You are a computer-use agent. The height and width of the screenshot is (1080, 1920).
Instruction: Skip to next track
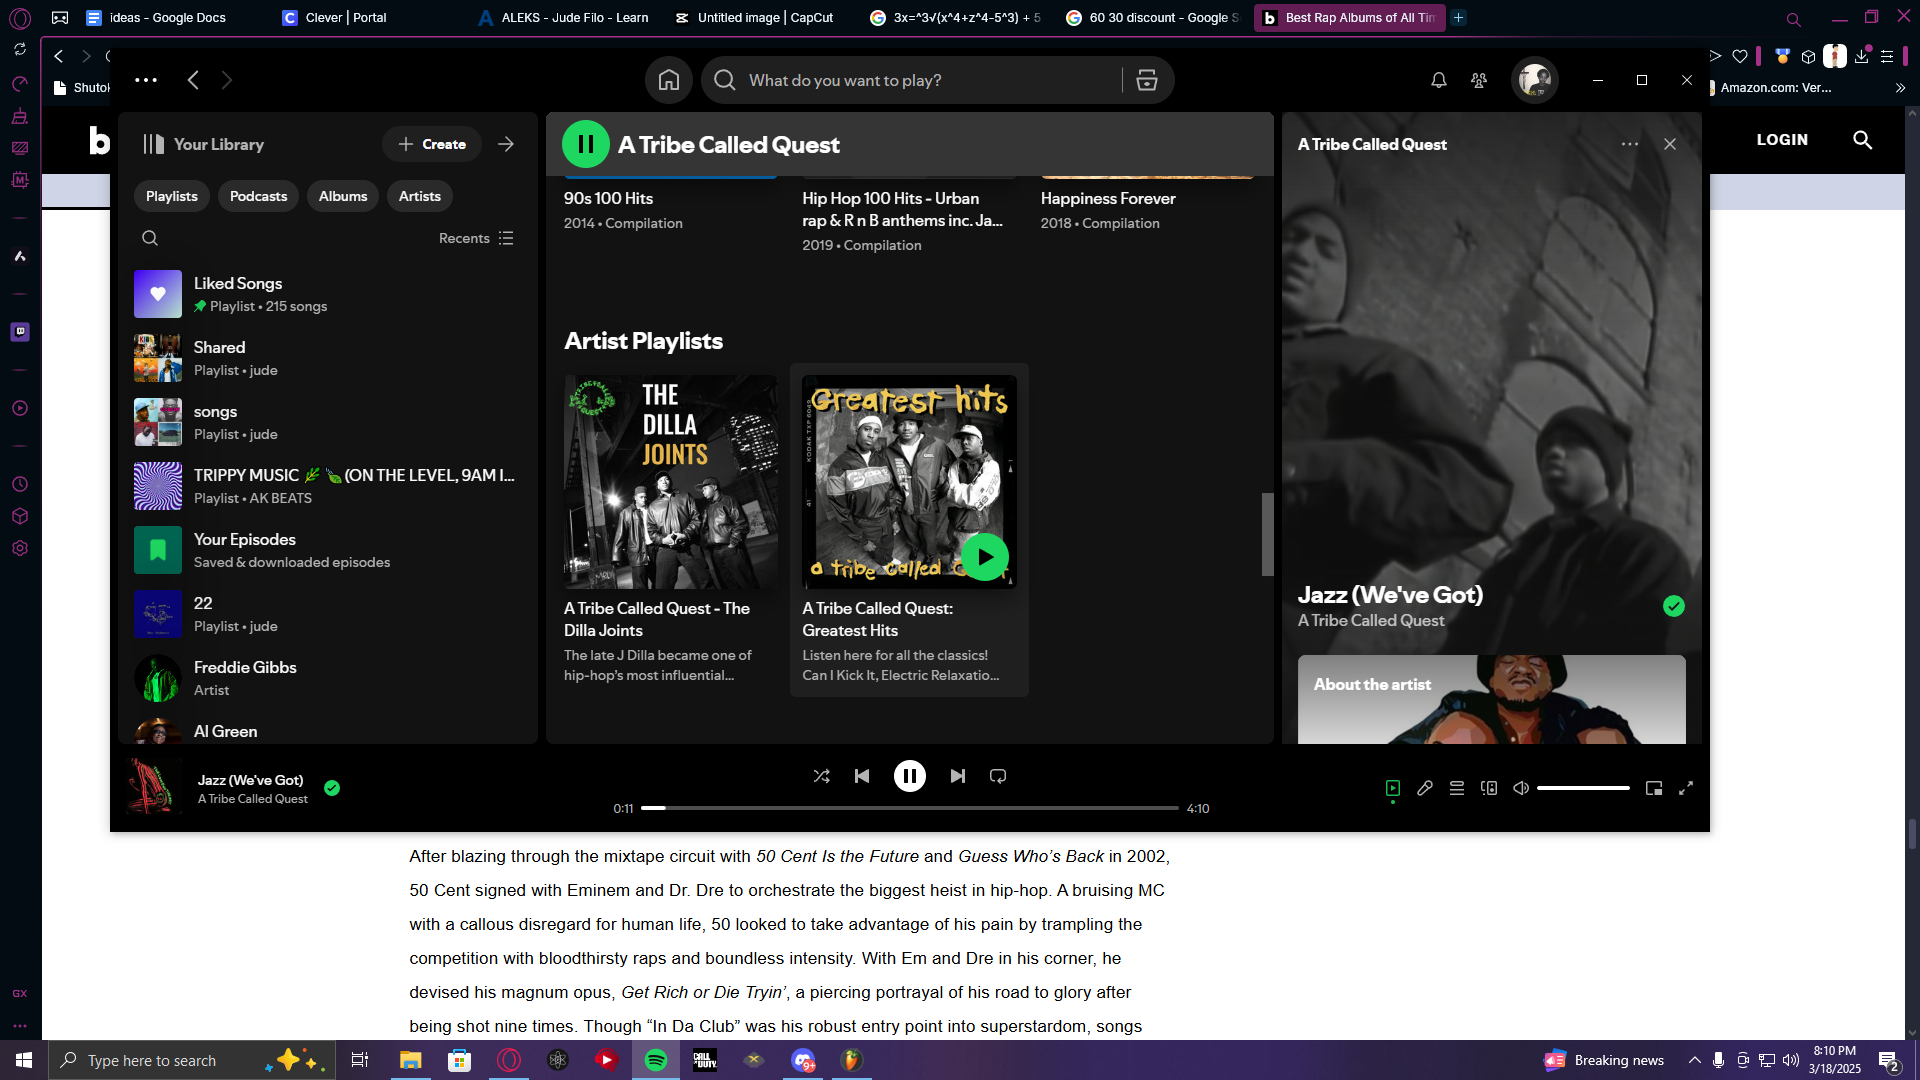958,776
